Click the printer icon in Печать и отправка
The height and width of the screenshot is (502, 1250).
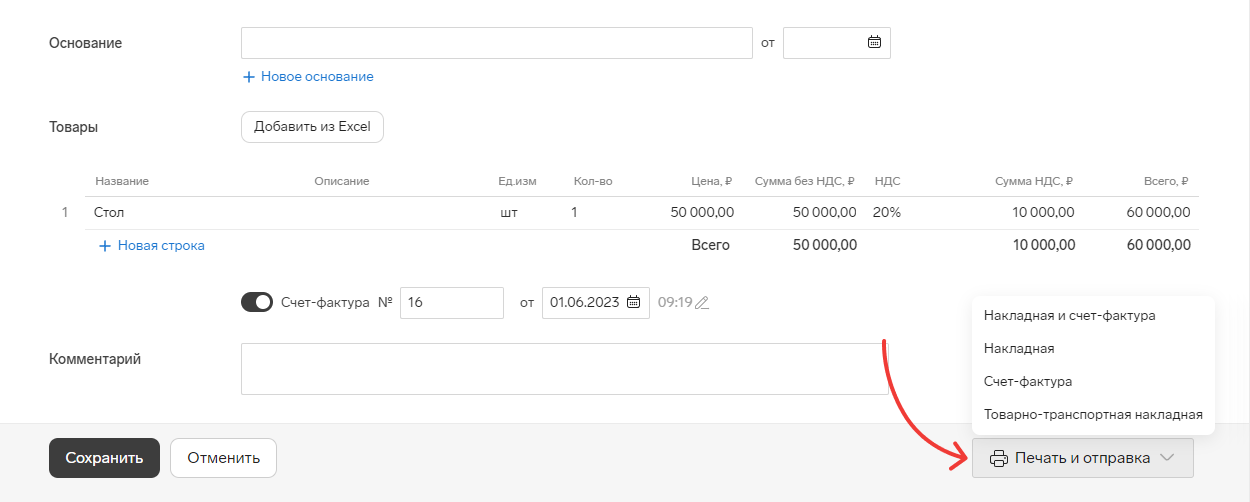[998, 458]
